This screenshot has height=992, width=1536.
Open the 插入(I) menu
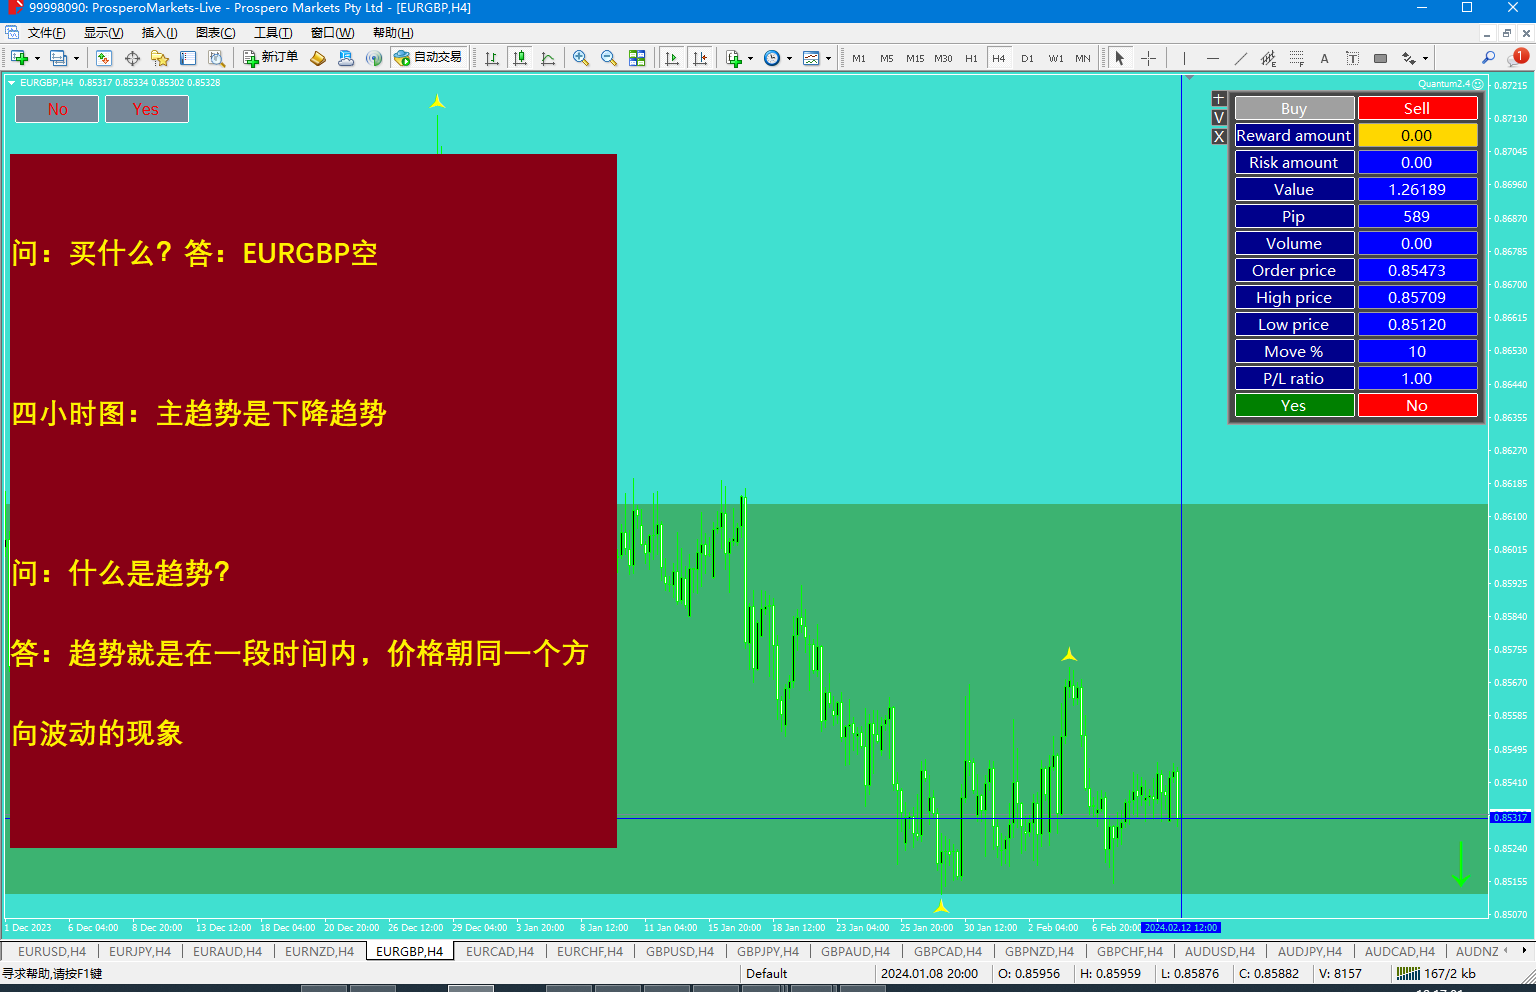(x=160, y=33)
